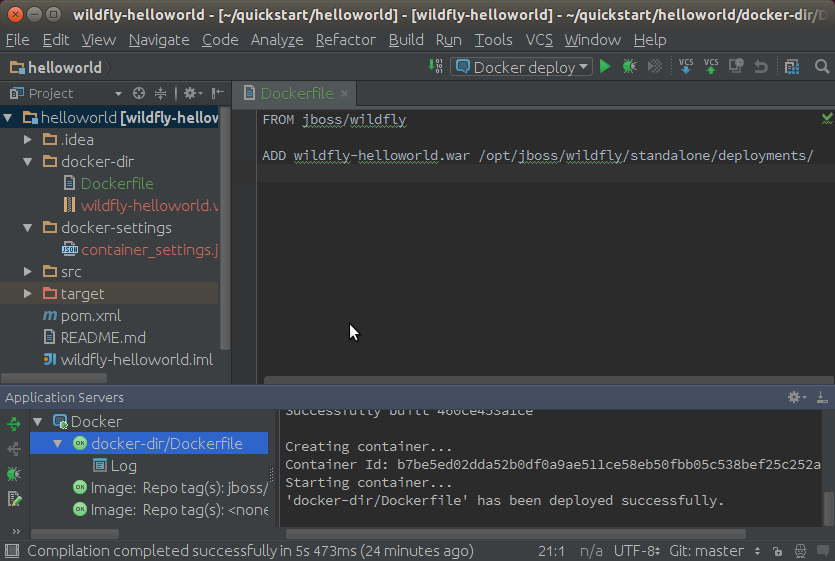The width and height of the screenshot is (835, 561).
Task: Click Edit Configuration icon in Application Servers
Action: pyautogui.click(x=14, y=498)
